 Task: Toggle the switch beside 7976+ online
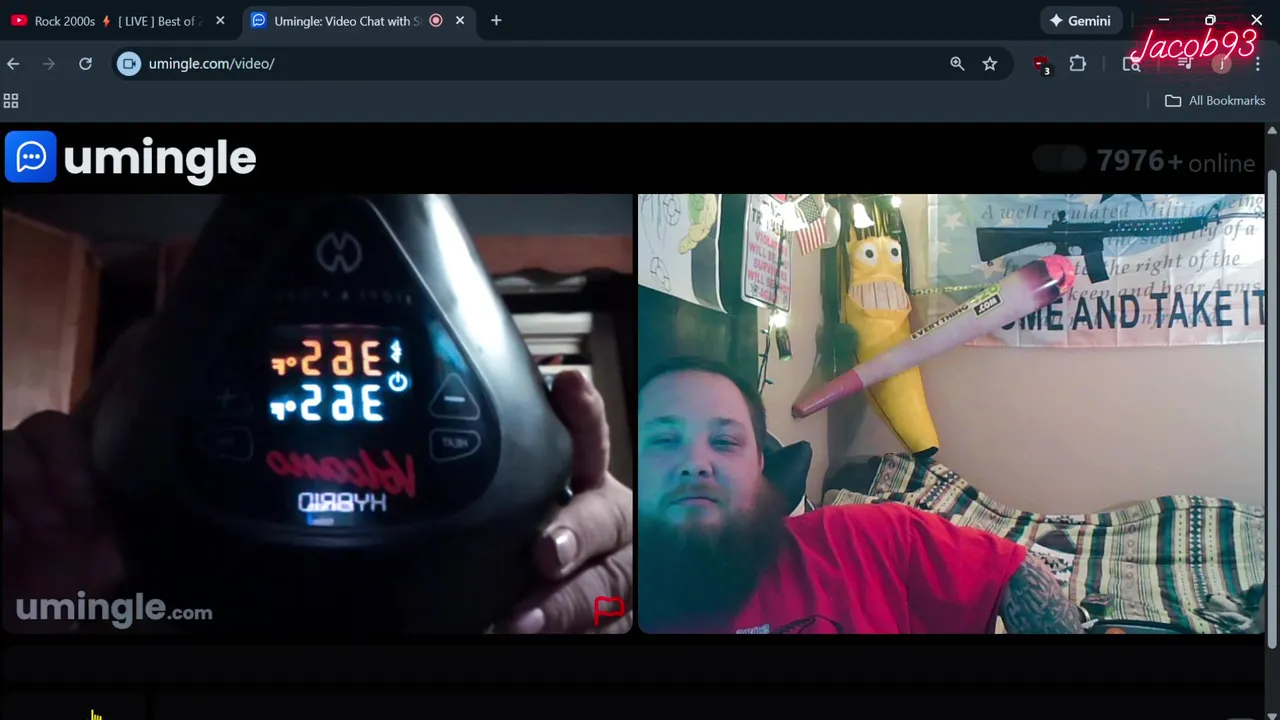pos(1059,159)
